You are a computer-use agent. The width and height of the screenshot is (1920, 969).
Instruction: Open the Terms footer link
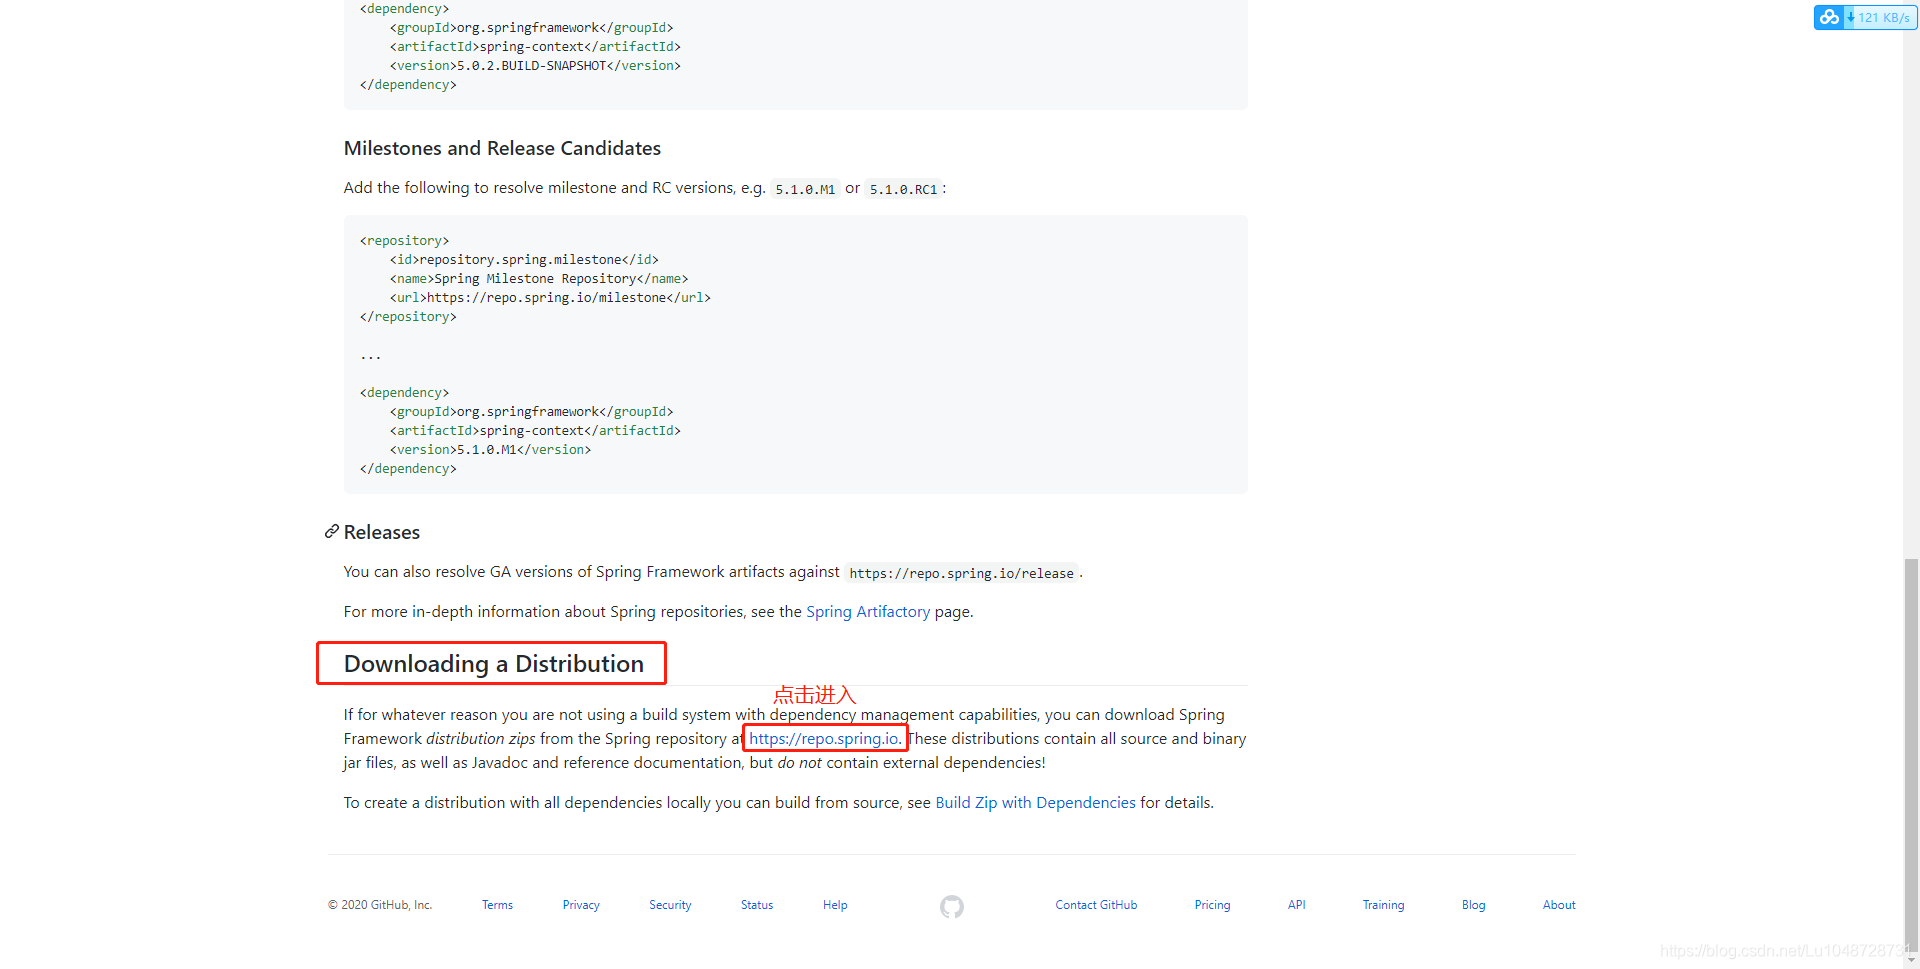[x=497, y=905]
